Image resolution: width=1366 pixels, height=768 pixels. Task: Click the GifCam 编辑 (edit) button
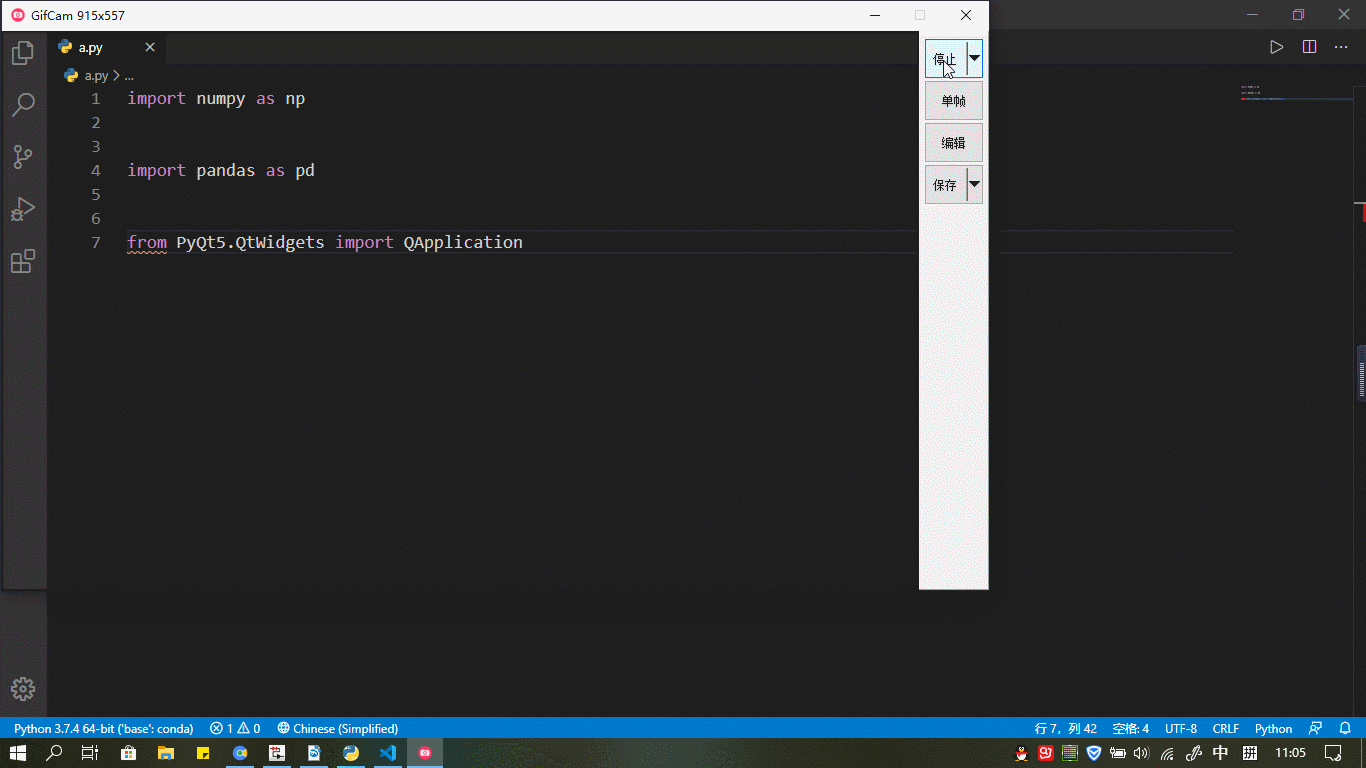954,143
